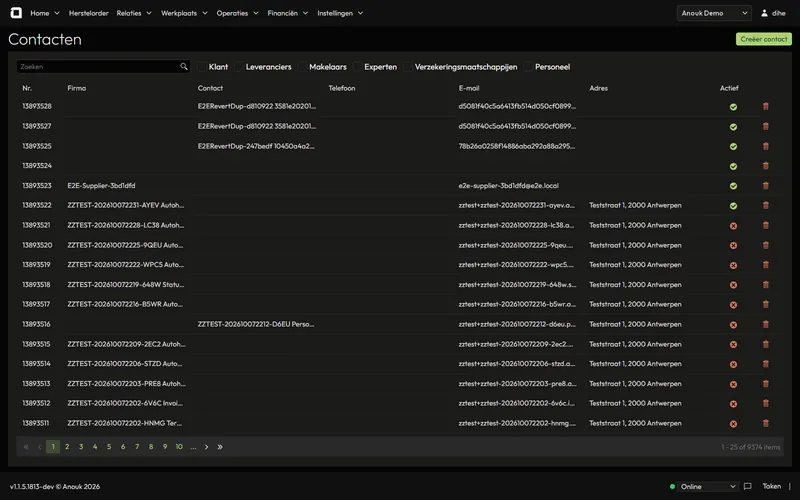
Task: Click red inactive icon for contact 13893512
Action: pos(733,404)
